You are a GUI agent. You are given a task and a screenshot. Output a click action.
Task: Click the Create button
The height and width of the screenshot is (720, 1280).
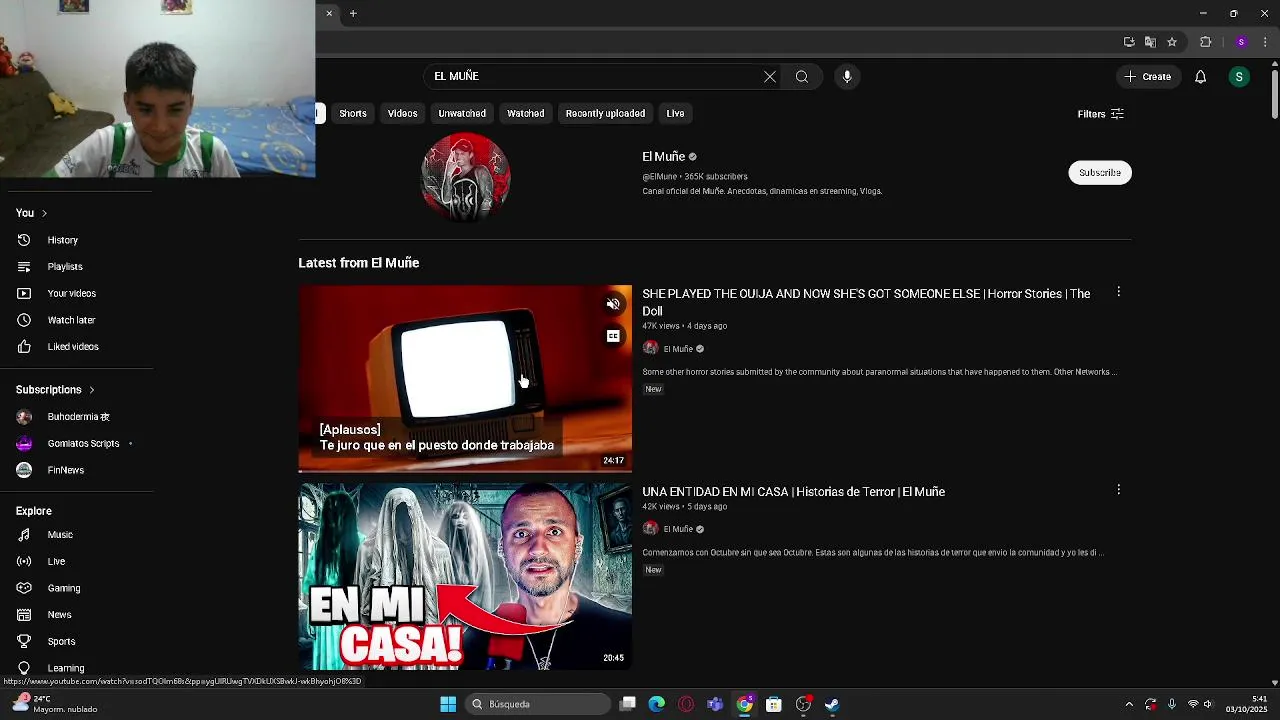coord(1148,77)
